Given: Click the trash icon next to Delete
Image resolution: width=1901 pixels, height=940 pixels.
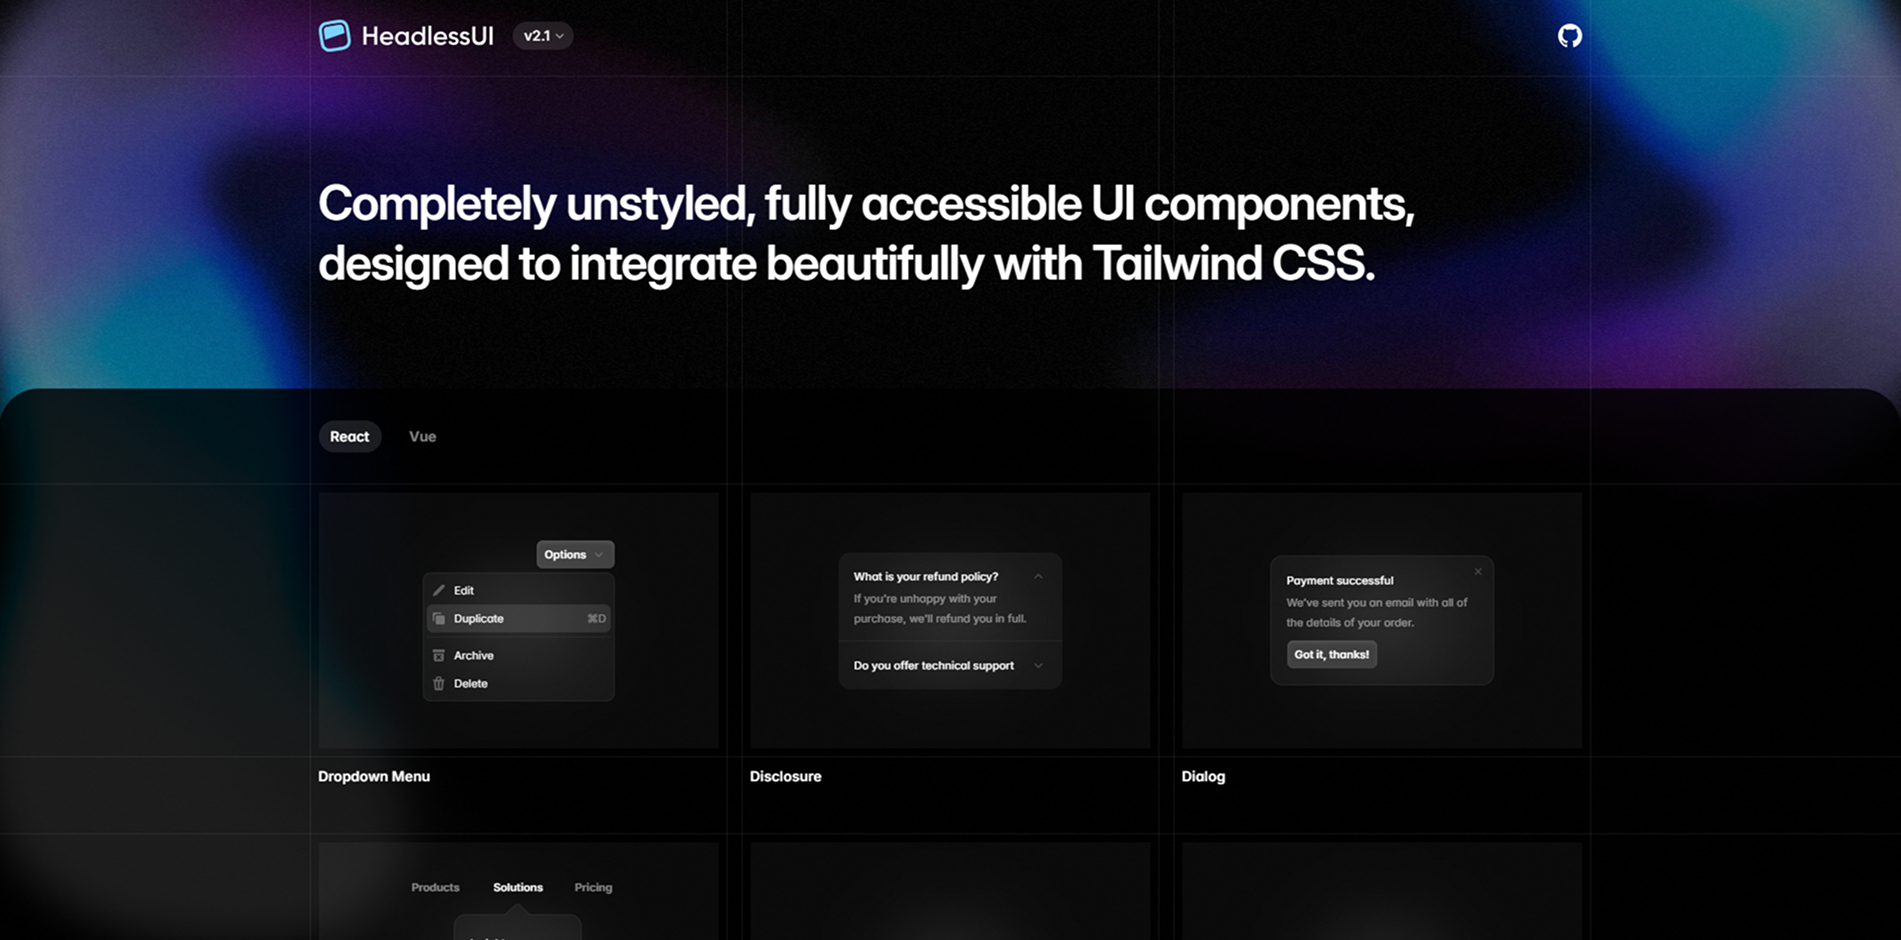Looking at the screenshot, I should pos(438,683).
